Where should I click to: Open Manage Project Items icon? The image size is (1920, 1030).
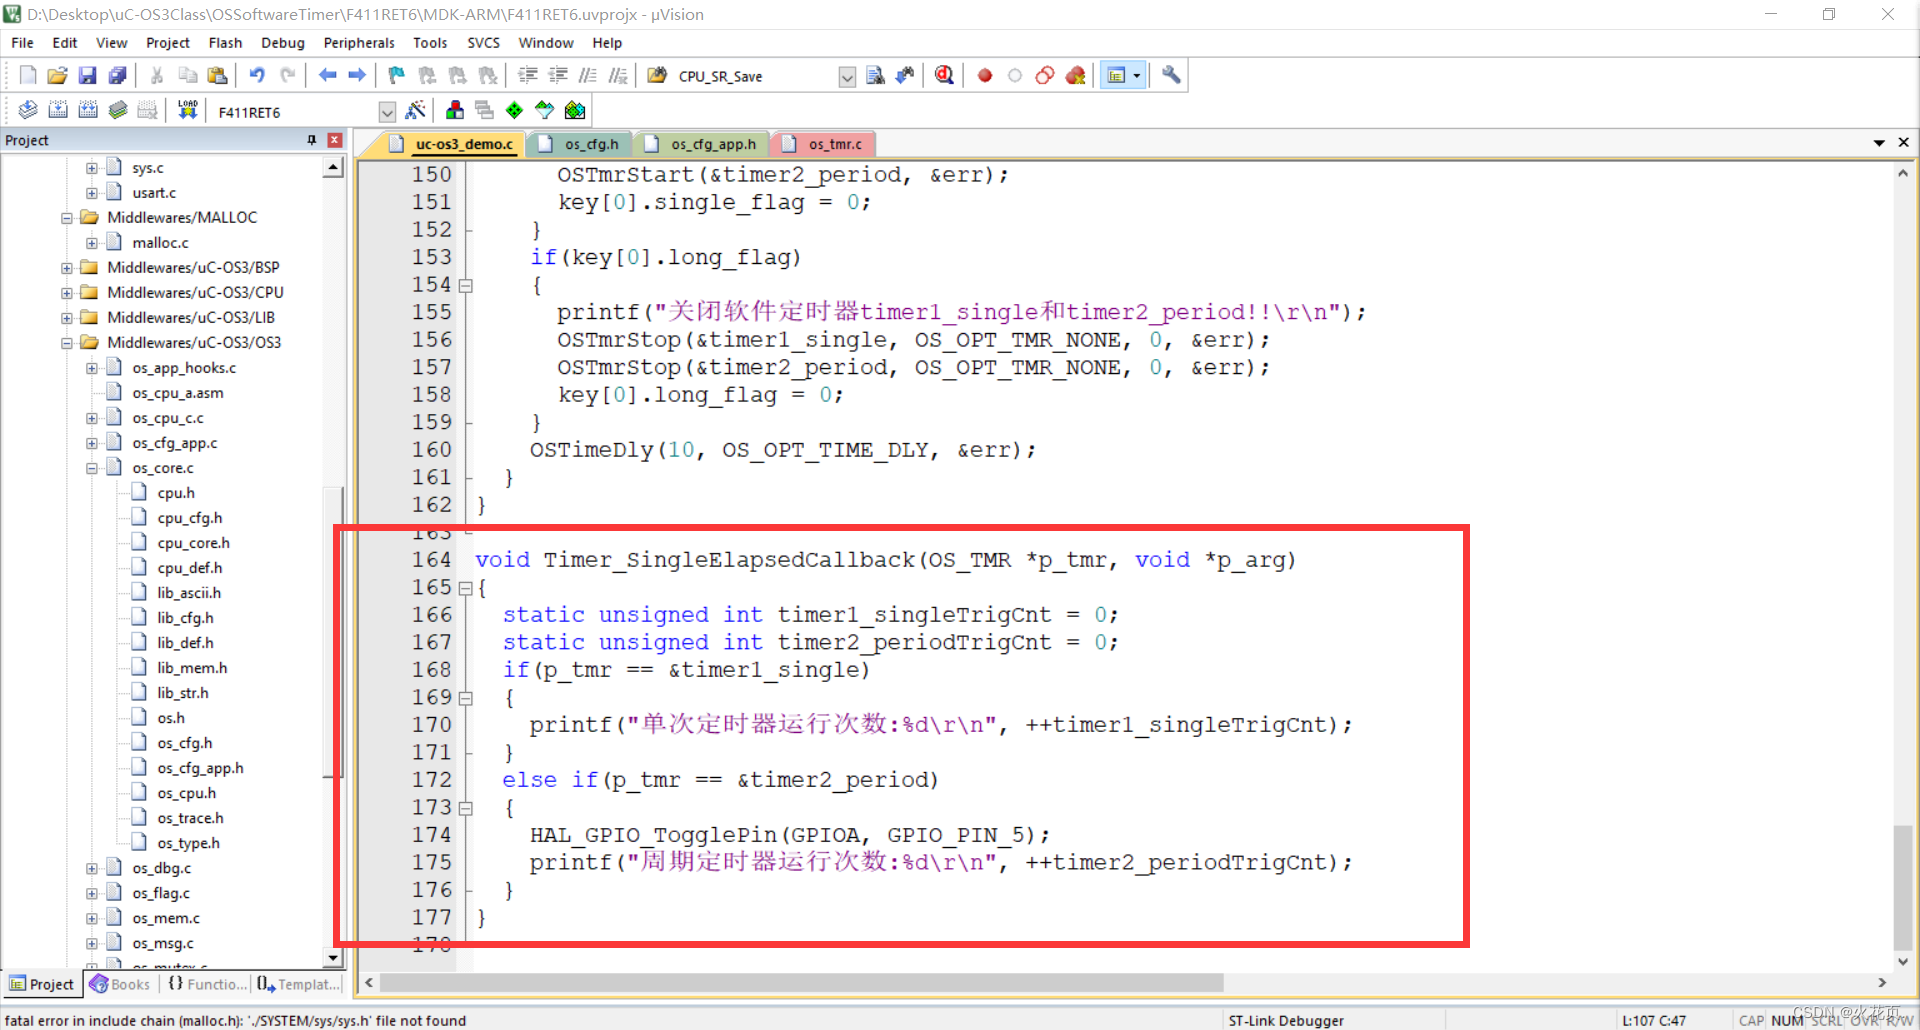coord(455,110)
